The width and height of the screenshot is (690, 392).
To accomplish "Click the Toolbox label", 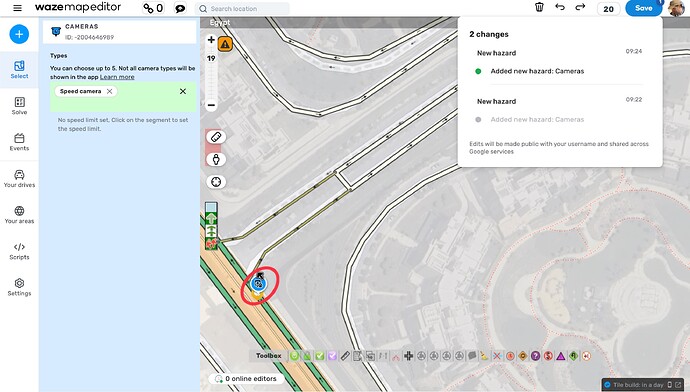I will tap(269, 355).
